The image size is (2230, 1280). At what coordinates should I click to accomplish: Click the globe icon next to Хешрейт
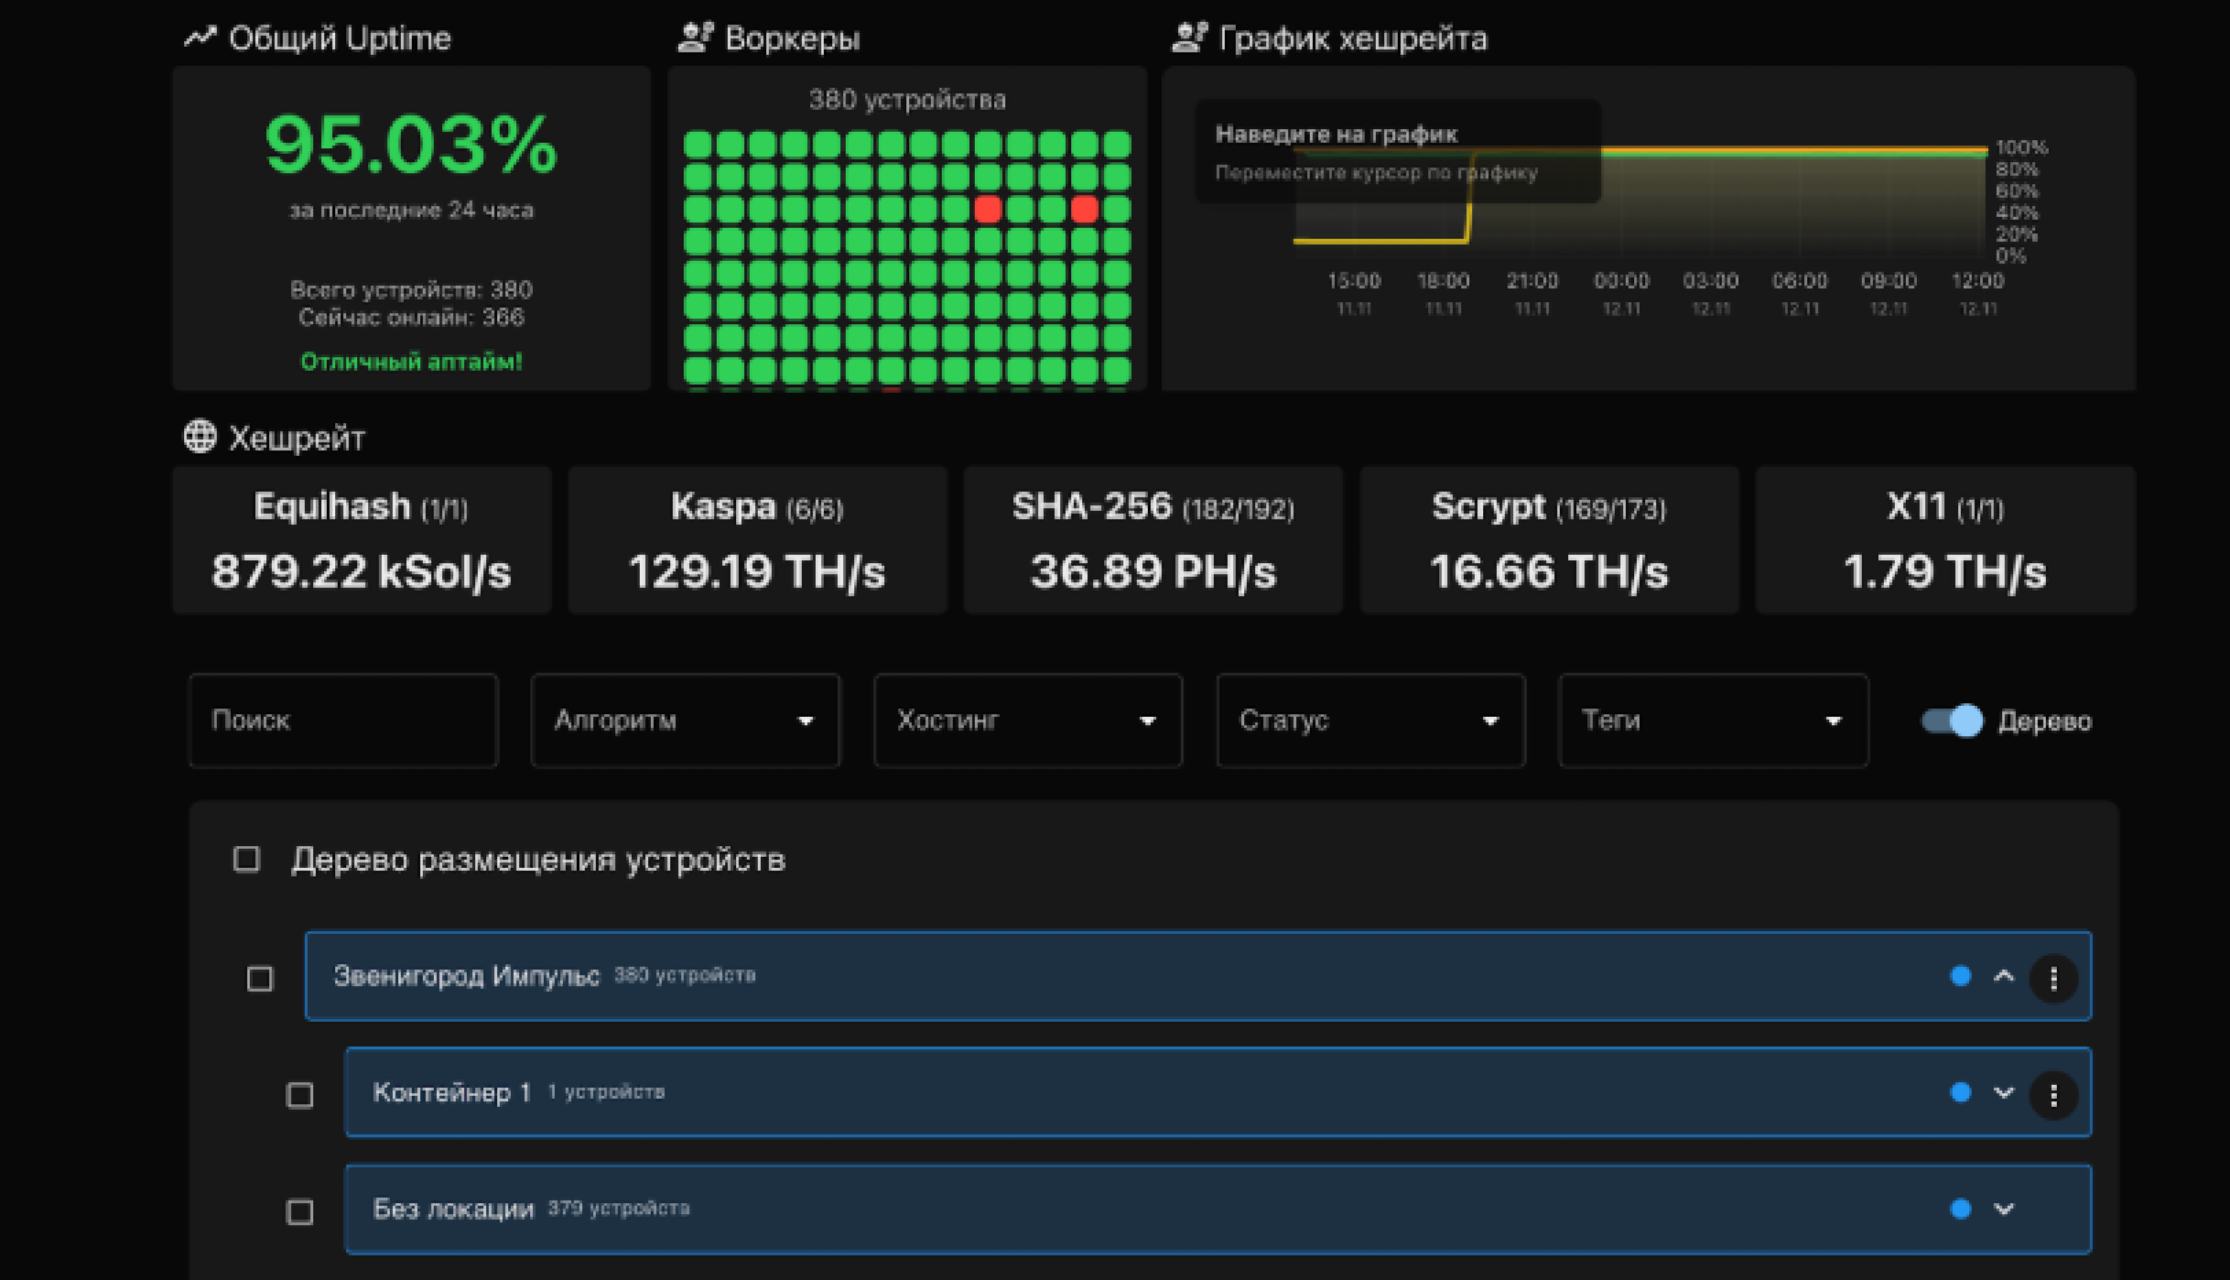[200, 437]
